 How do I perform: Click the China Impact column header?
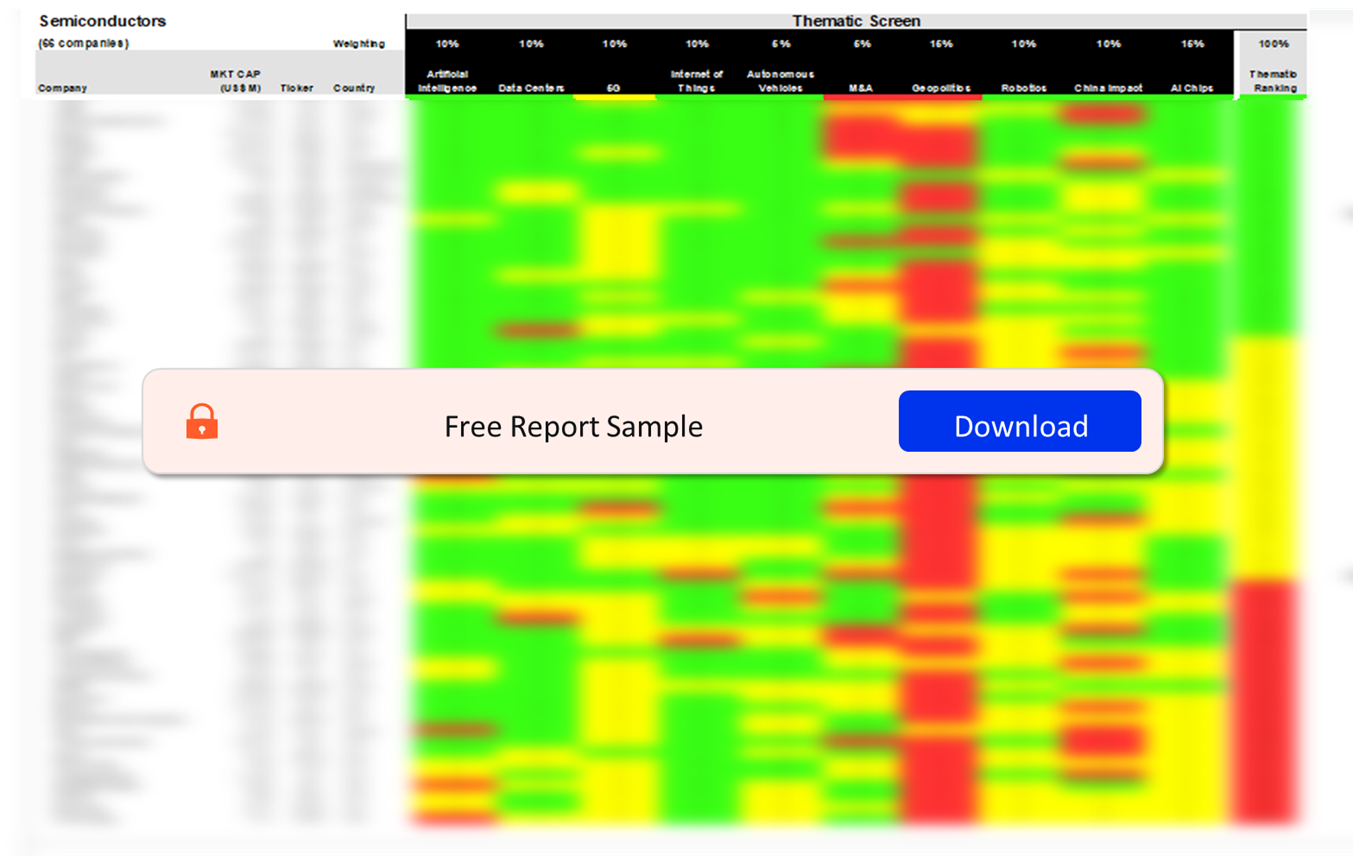[x=1108, y=88]
